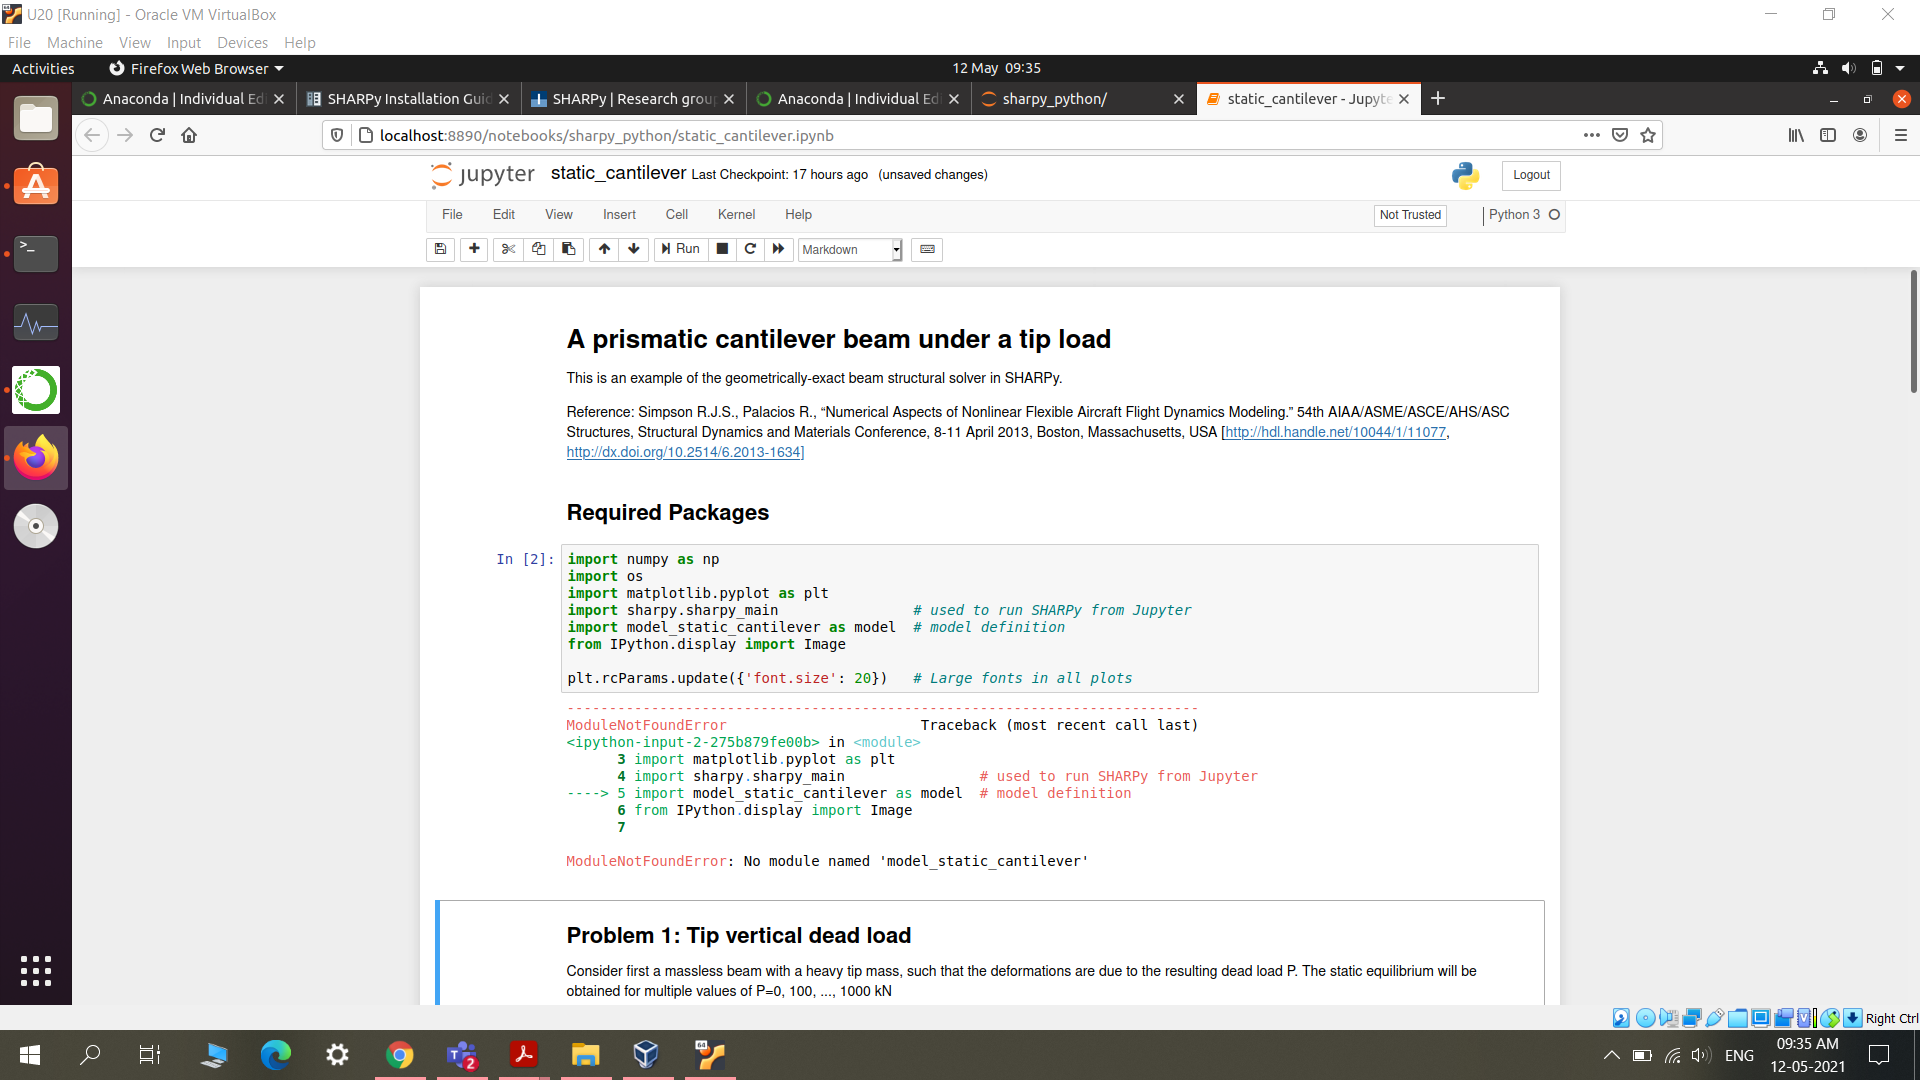The image size is (1920, 1080).
Task: Switch to SHARPy Research group tab
Action: point(633,99)
